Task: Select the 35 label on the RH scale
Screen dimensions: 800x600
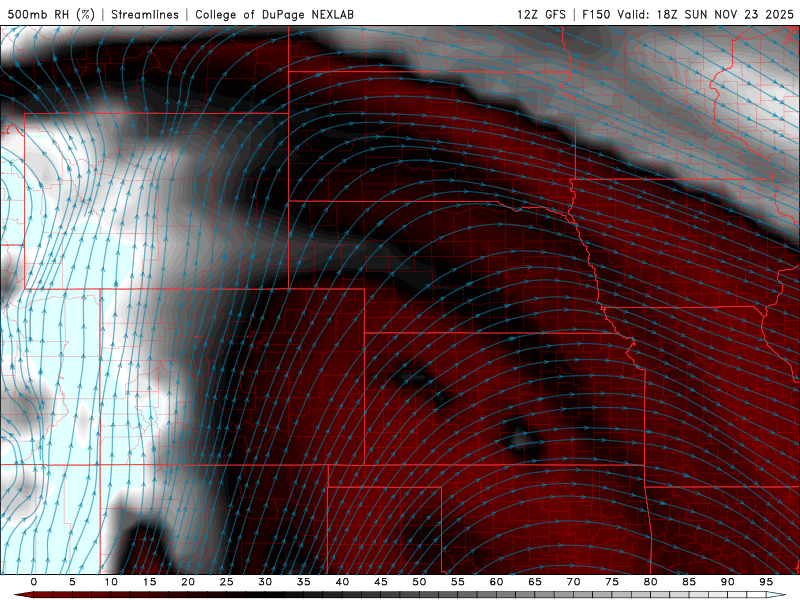Action: point(304,582)
